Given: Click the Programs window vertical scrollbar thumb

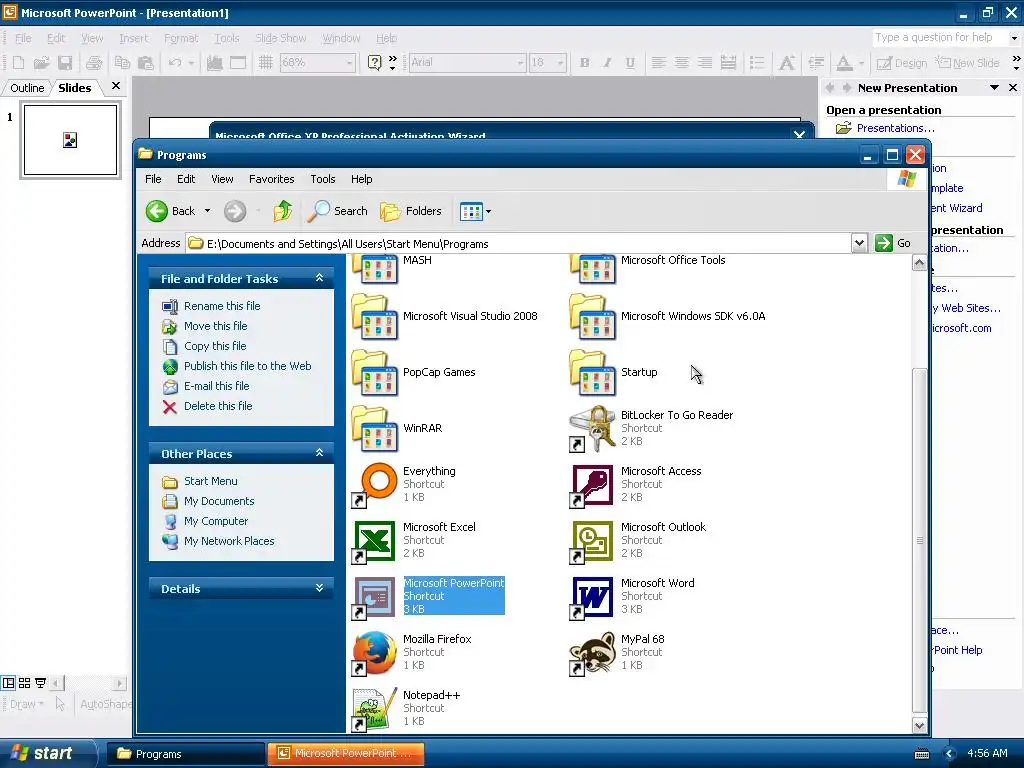Looking at the screenshot, I should (x=920, y=540).
